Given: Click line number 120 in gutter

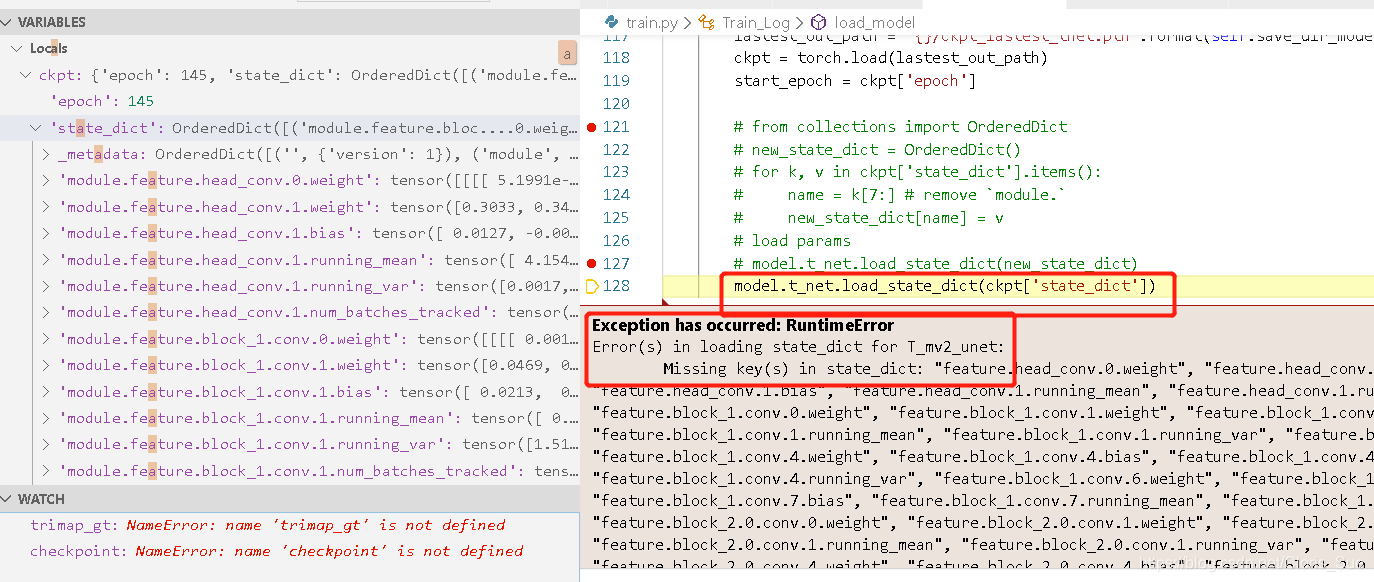Looking at the screenshot, I should [x=616, y=104].
